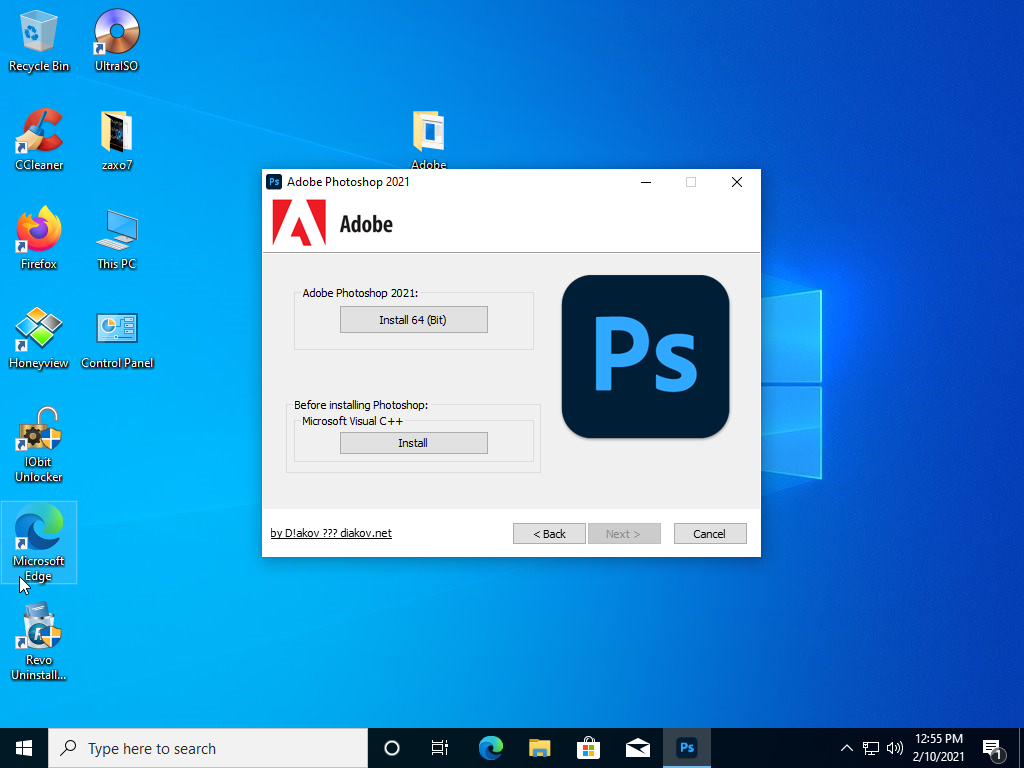Select the Microsoft Edge desktop shortcut

[39, 543]
